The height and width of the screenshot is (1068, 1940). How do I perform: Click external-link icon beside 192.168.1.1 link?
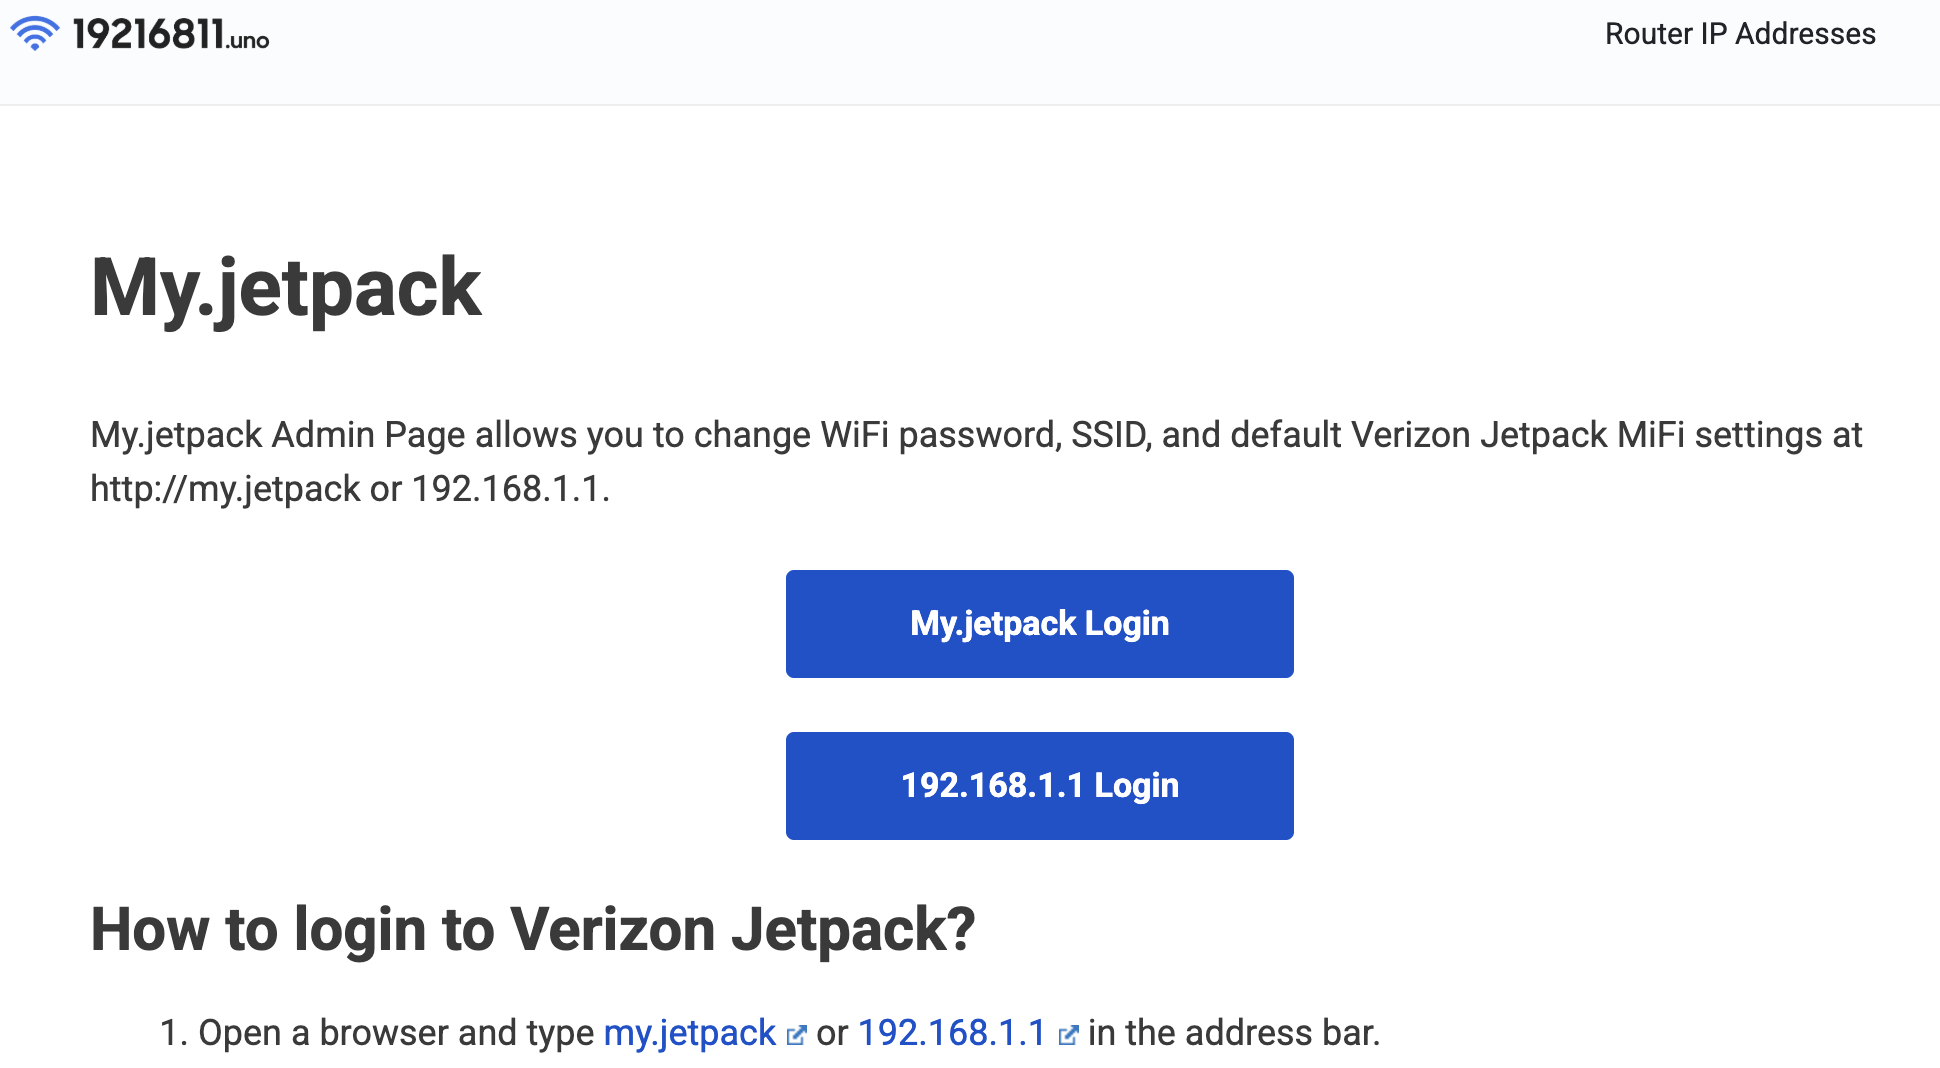point(1068,1035)
